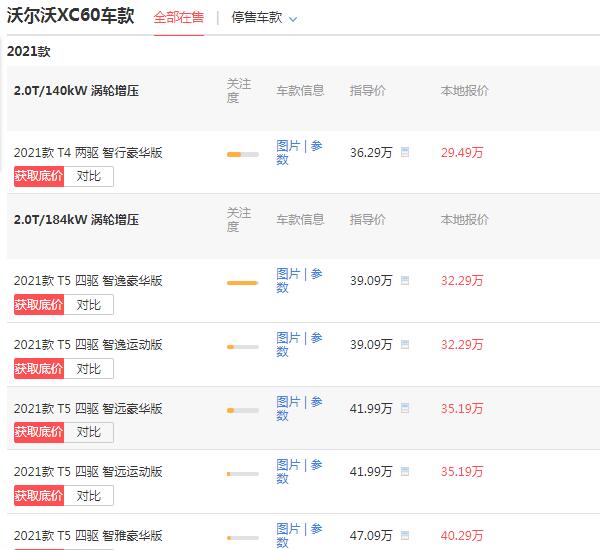Click local price 35.19万 for 智远运动版
The image size is (600, 550).
coord(462,472)
